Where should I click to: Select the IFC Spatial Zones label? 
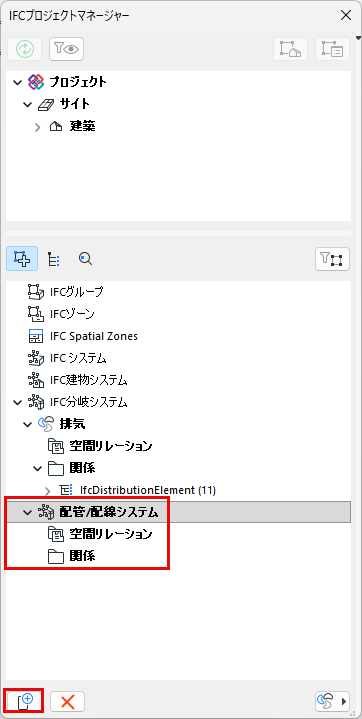[x=94, y=336]
